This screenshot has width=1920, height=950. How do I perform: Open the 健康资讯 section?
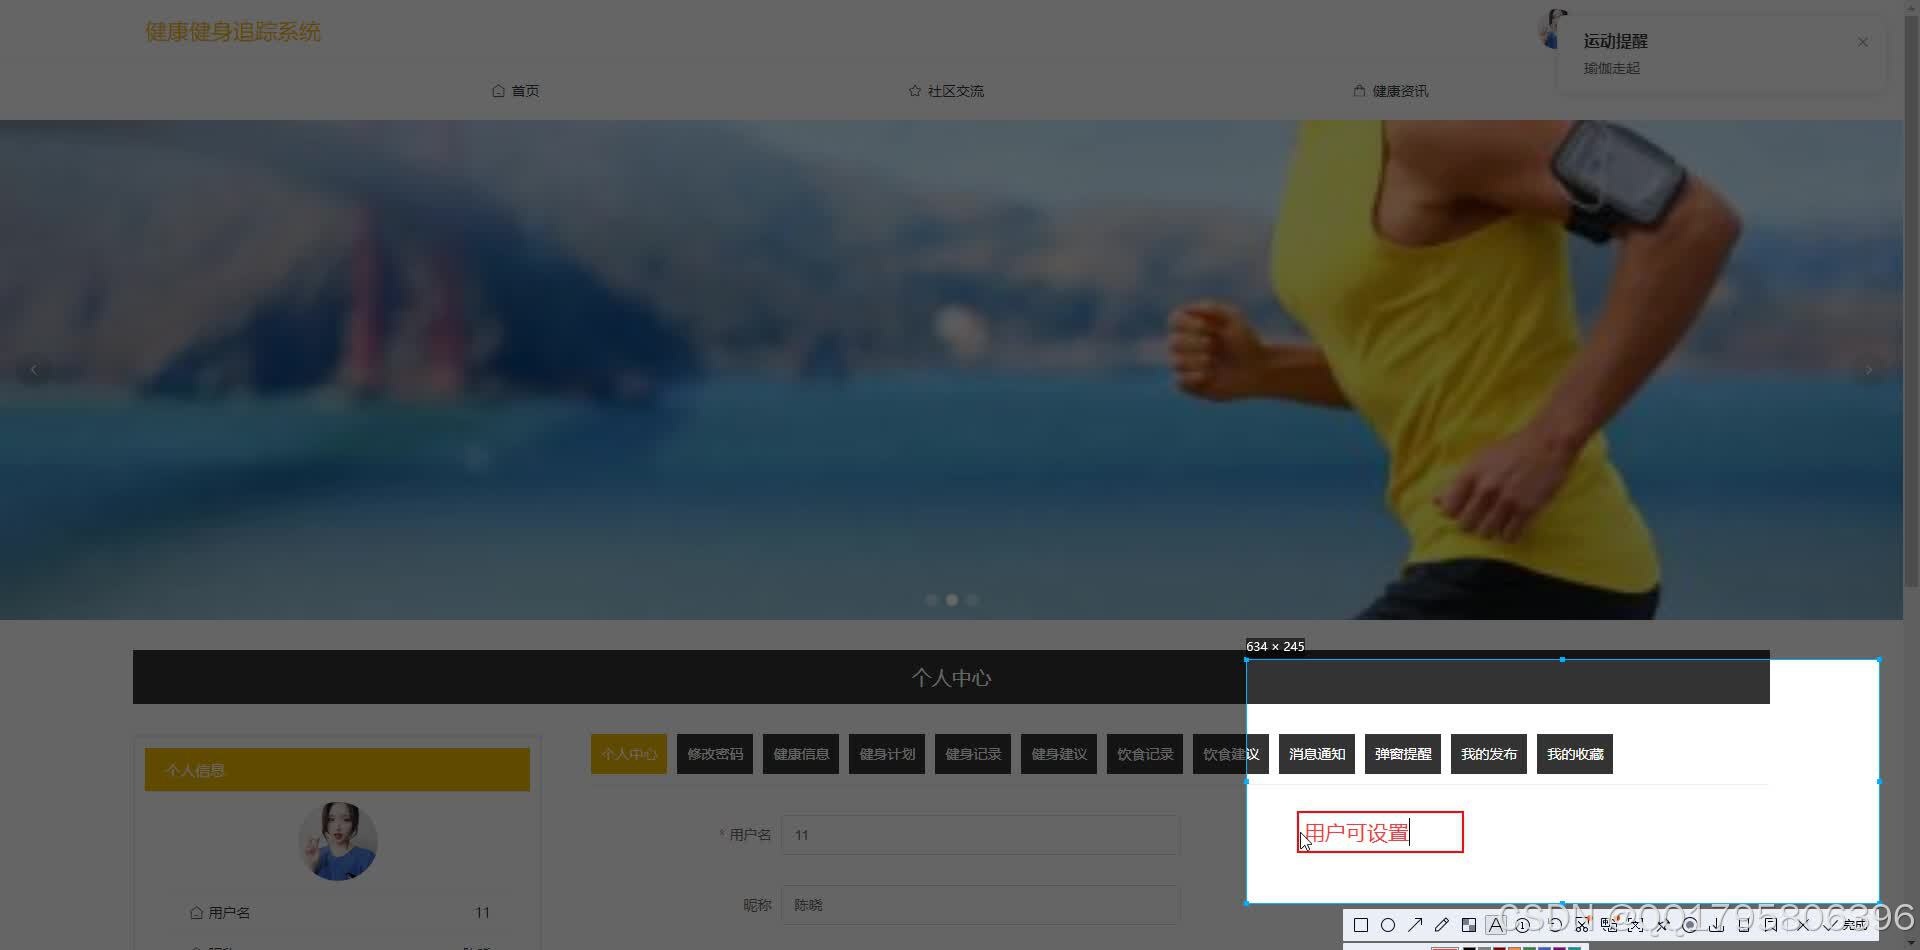[1391, 91]
